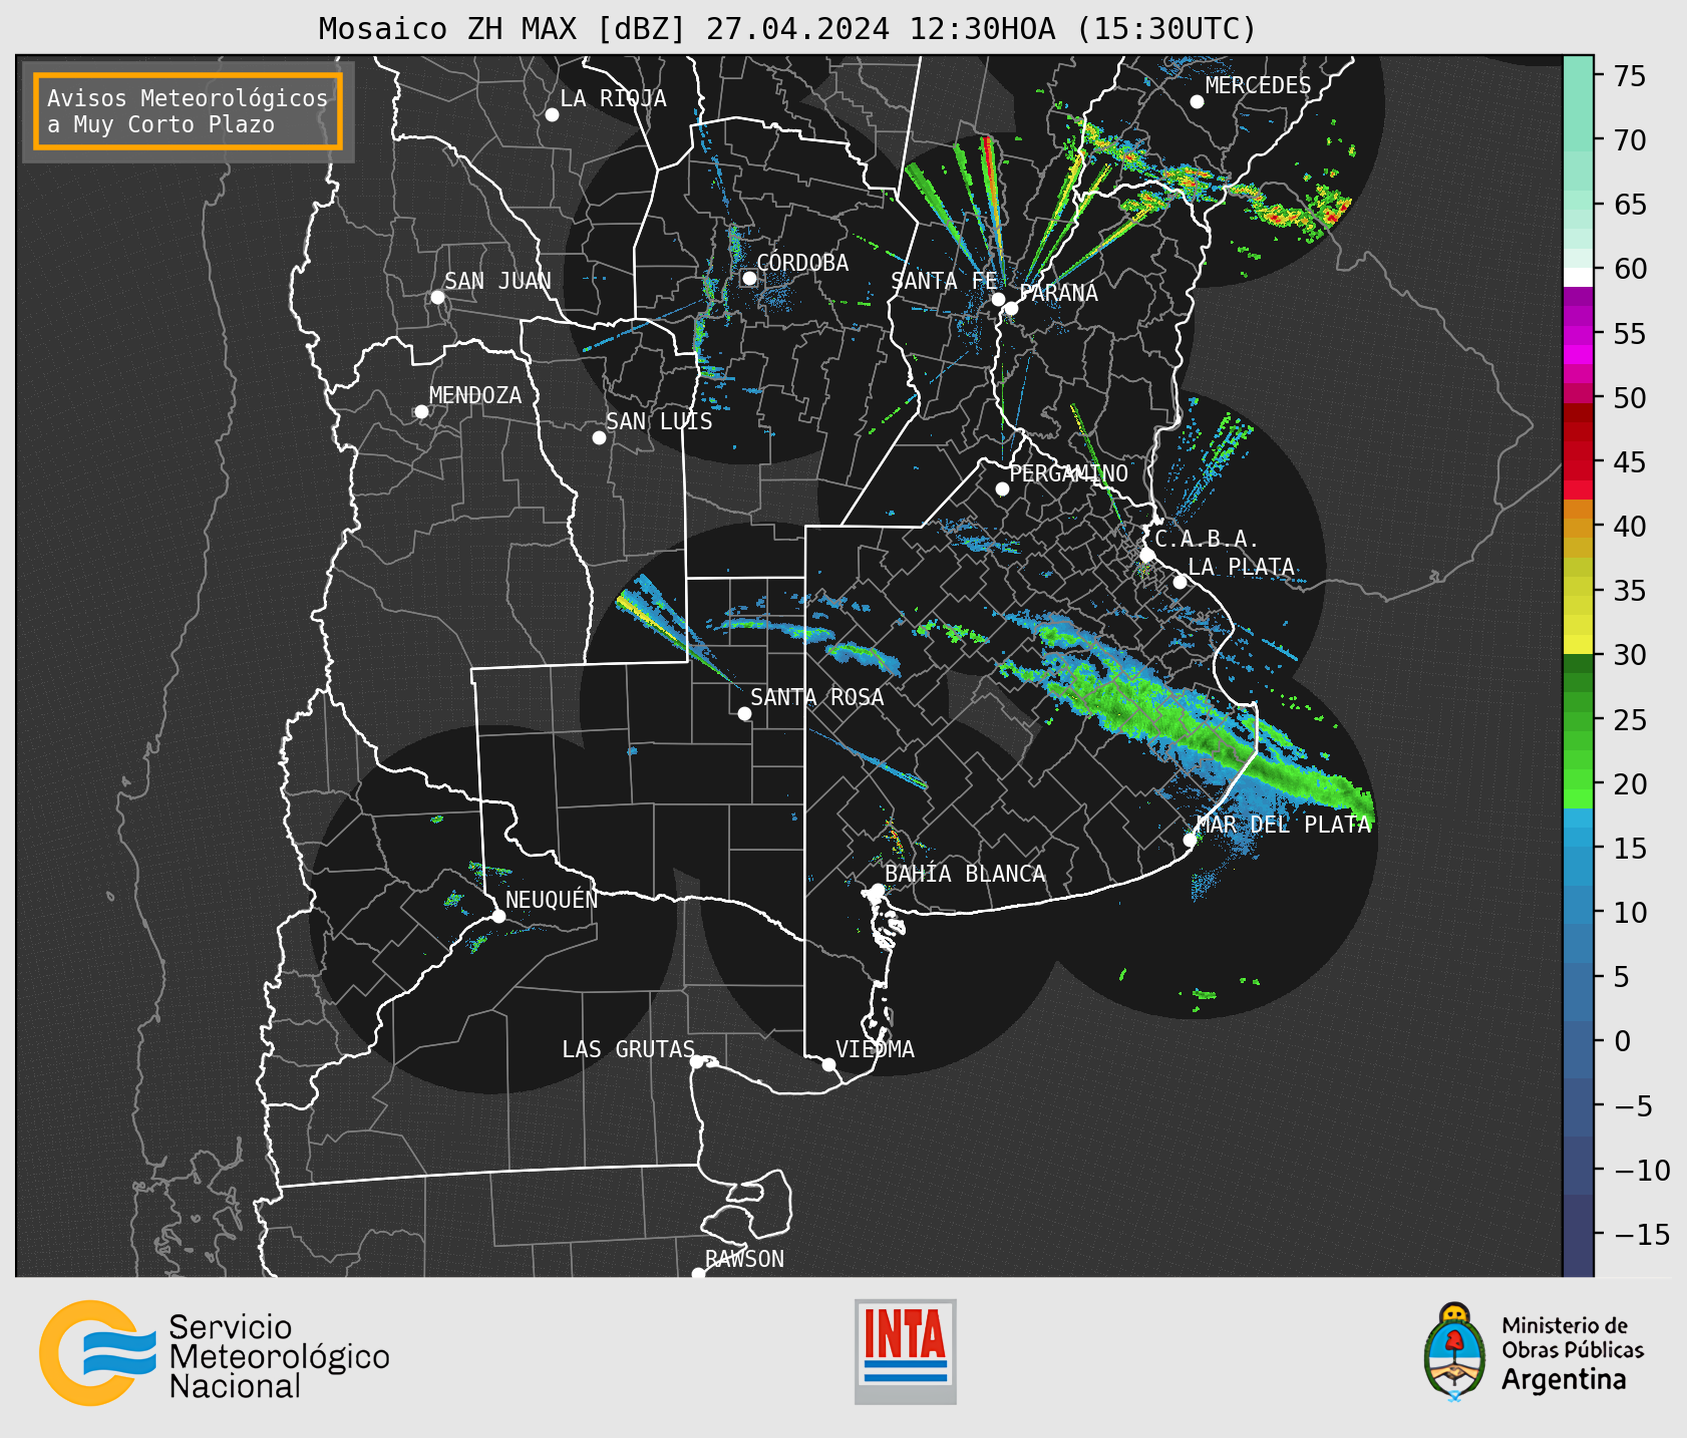Click the SAN JUAN city marker dot

click(437, 297)
